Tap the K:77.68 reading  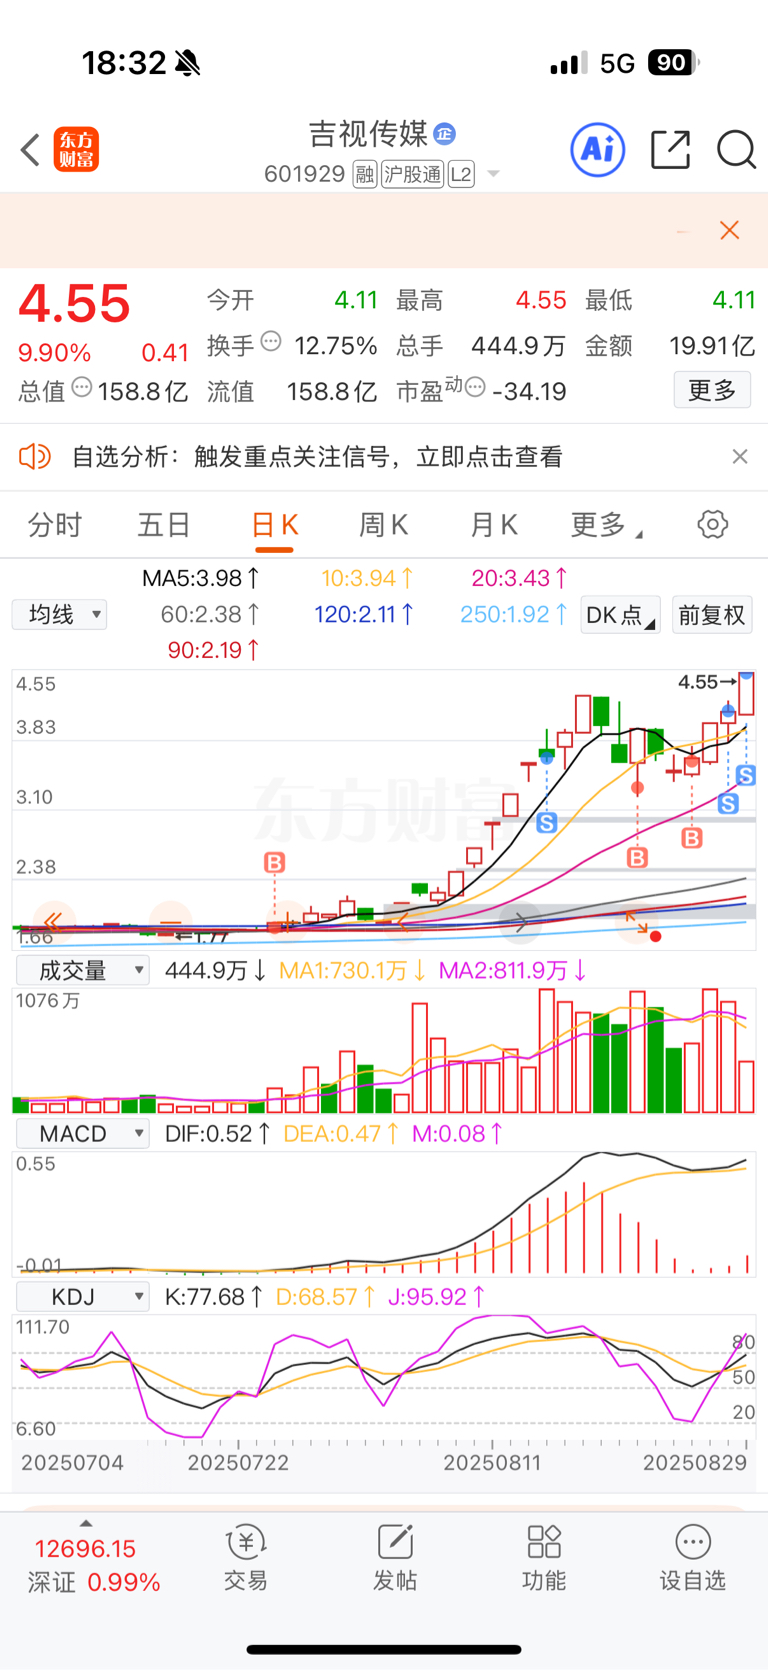click(213, 1297)
